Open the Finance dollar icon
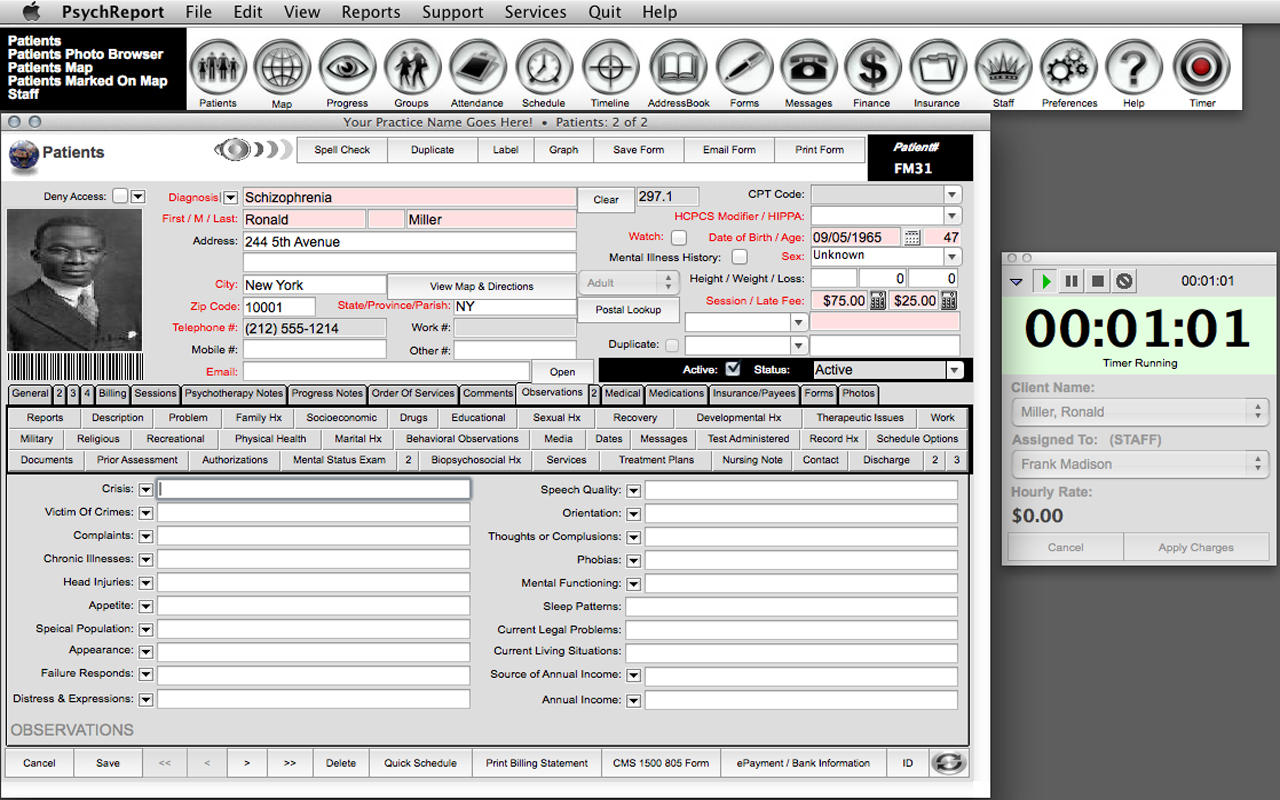This screenshot has height=800, width=1280. click(x=872, y=67)
